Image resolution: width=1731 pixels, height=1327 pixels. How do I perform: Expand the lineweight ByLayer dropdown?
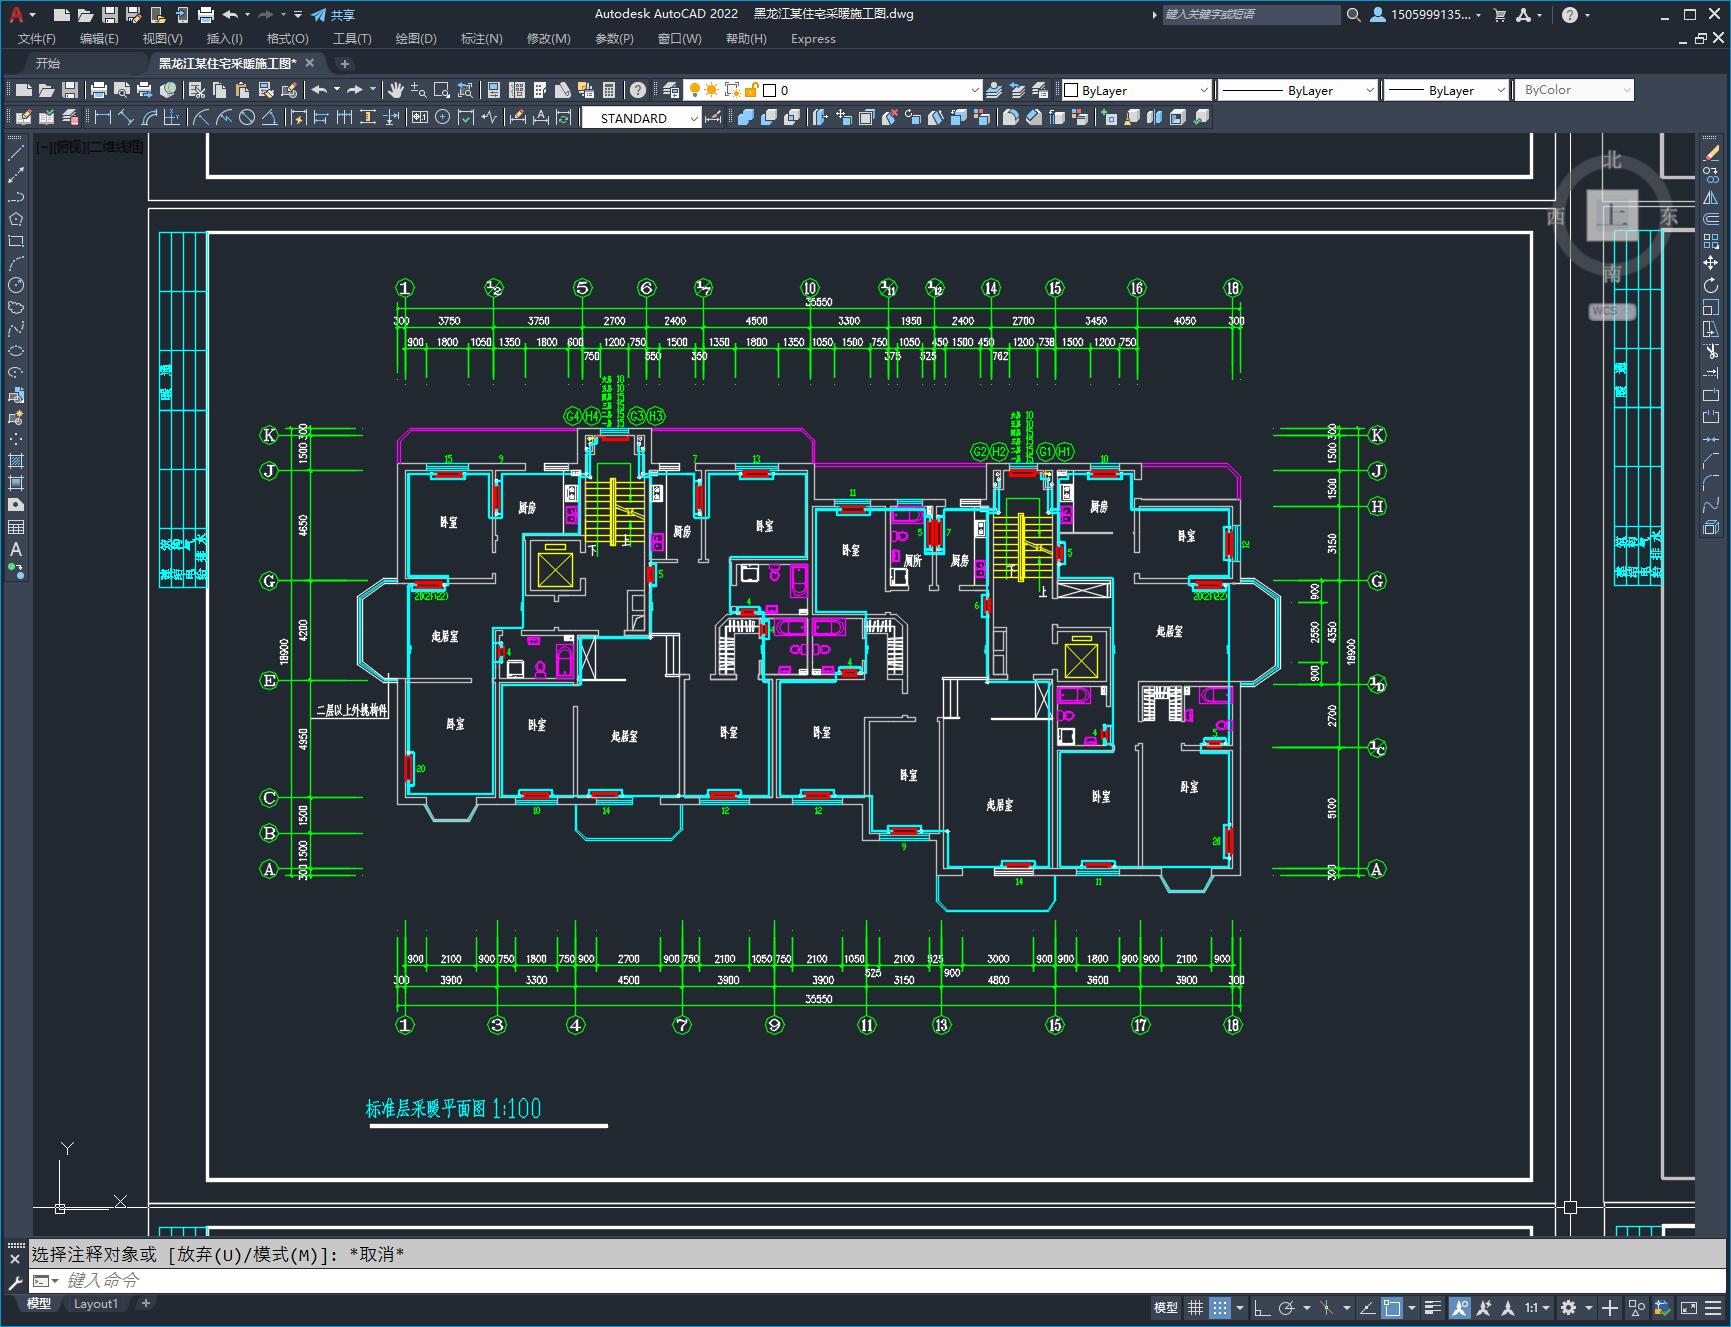point(1446,90)
